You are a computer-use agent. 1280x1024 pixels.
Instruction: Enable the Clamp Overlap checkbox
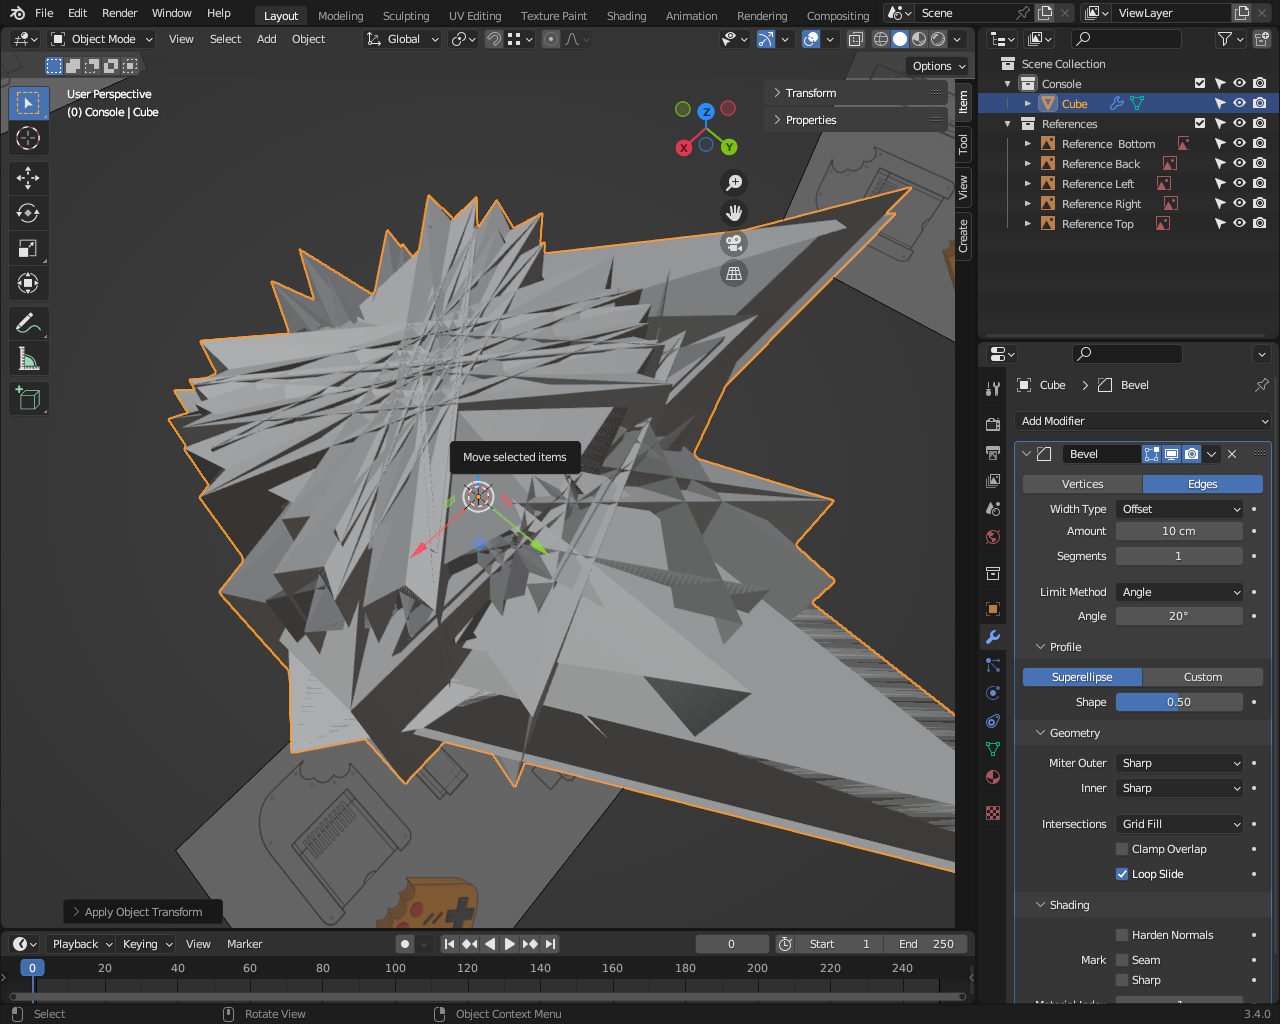click(x=1122, y=849)
